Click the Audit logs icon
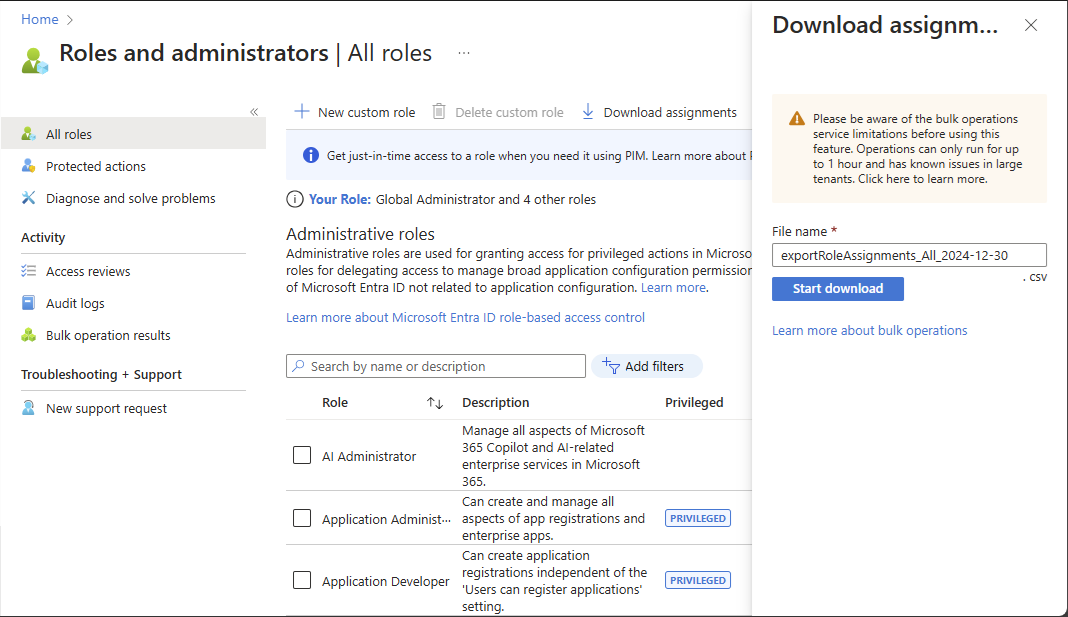The width and height of the screenshot is (1068, 617). point(29,303)
